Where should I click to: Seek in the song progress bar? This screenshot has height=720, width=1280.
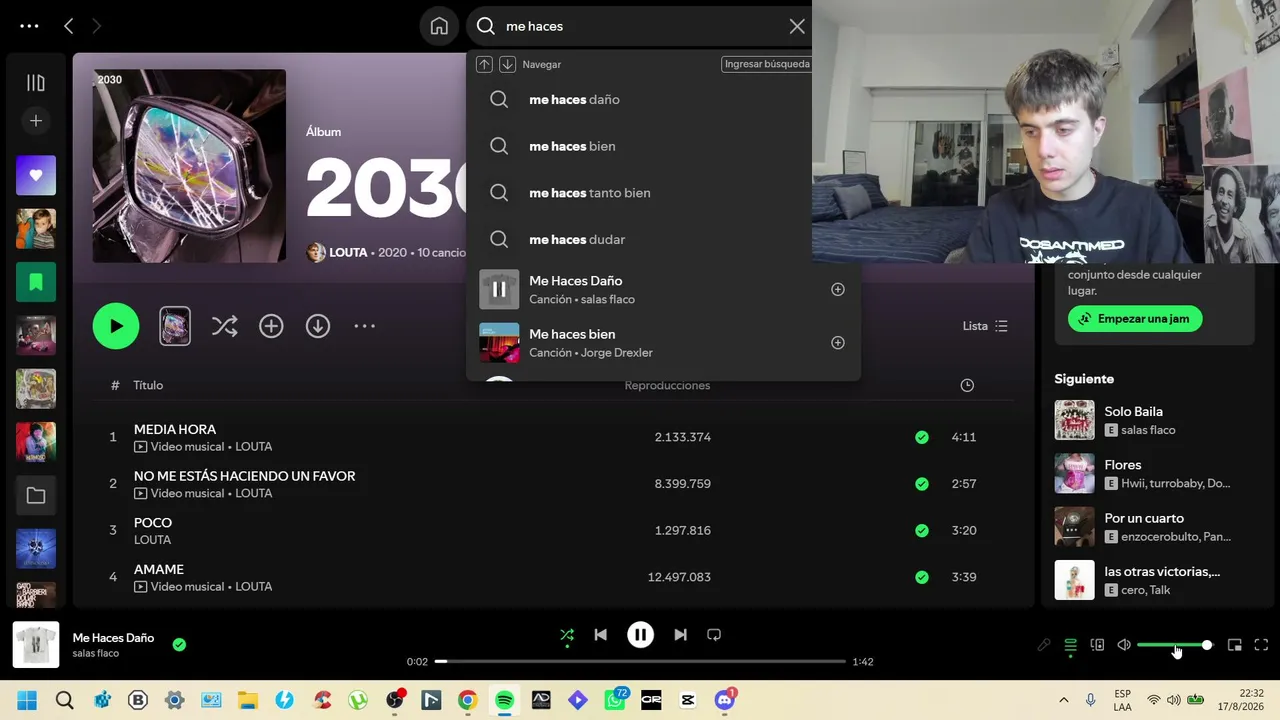pos(640,661)
